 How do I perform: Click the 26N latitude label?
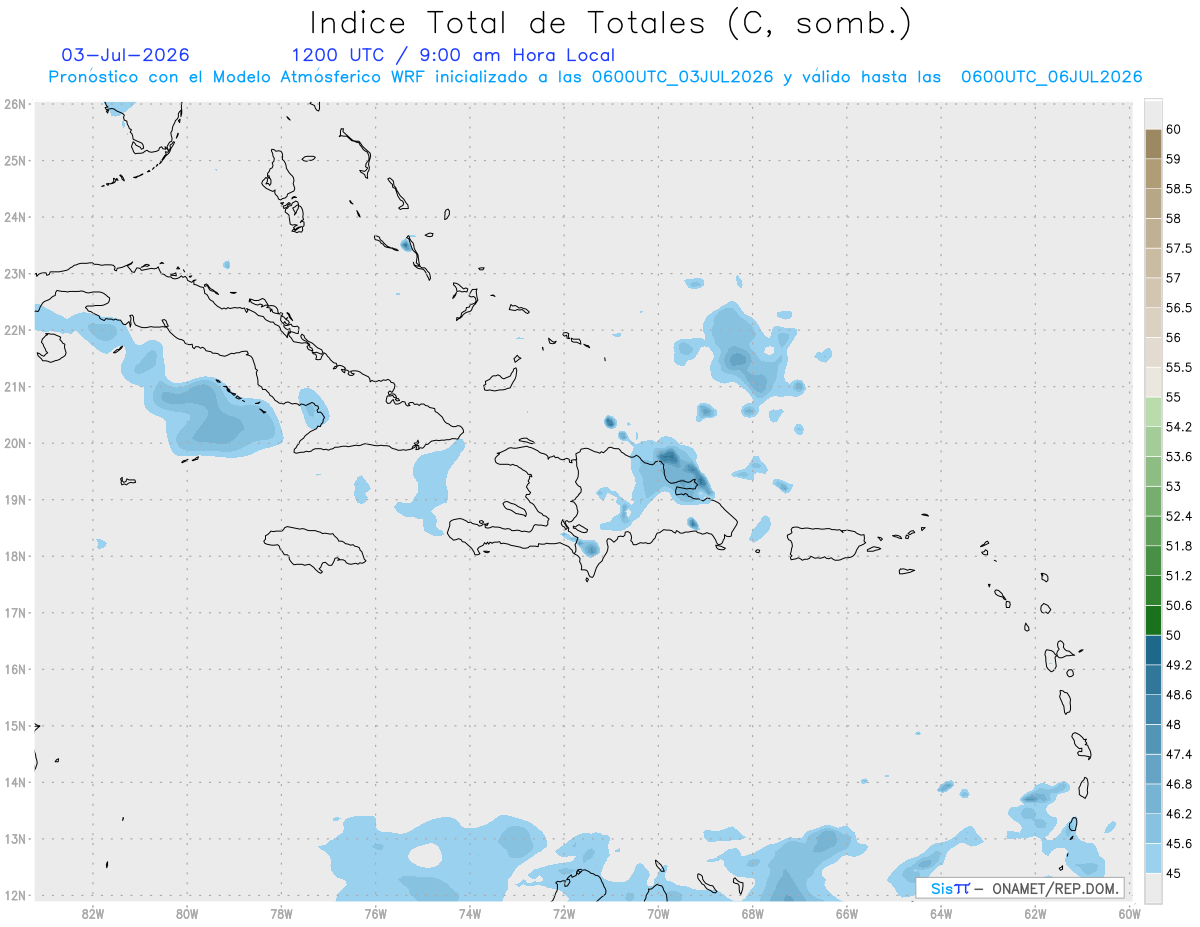(x=15, y=104)
